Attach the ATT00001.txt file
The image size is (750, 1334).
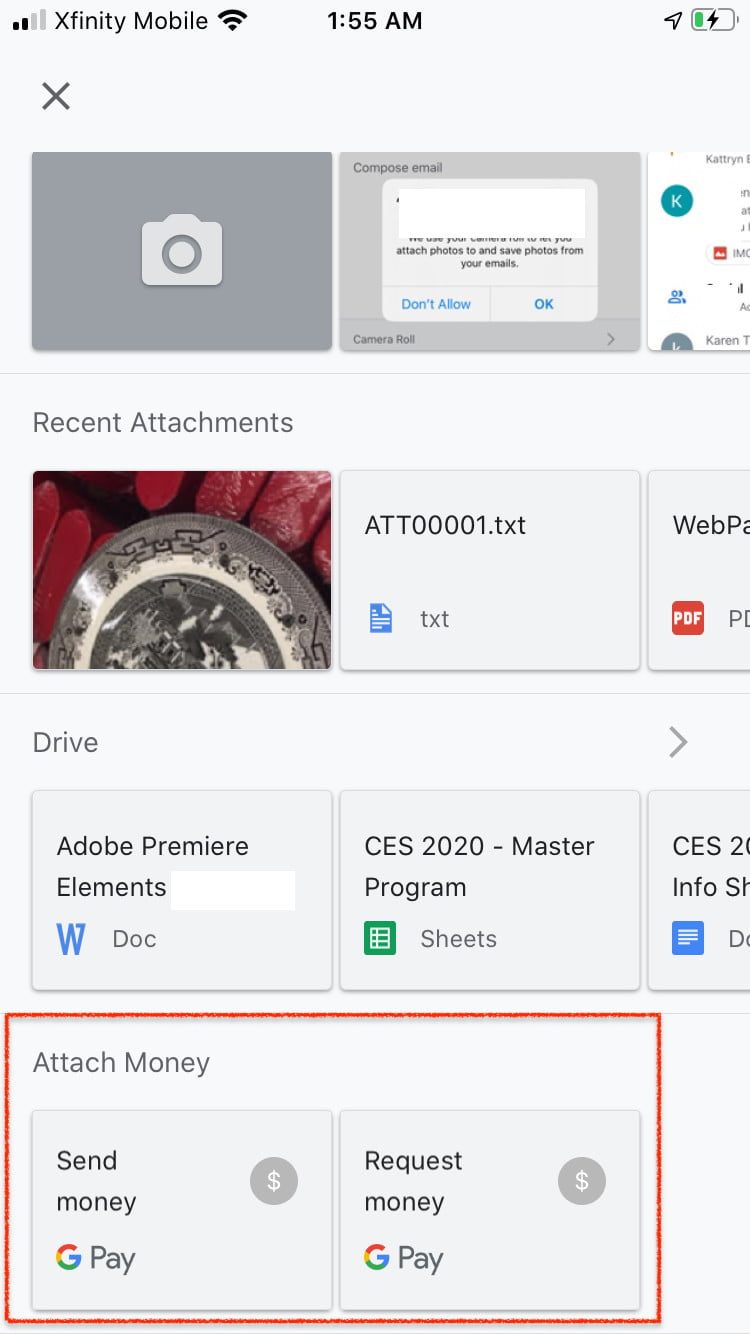click(489, 570)
